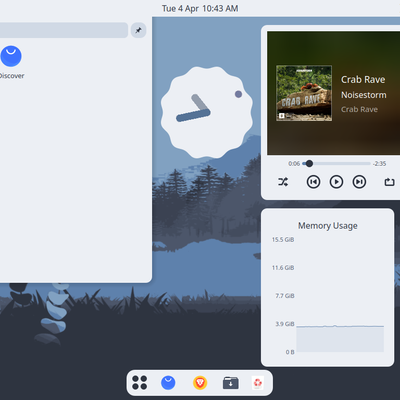Open the Discover app in the launcher
Viewport: 400px width, 400px height.
point(11,62)
